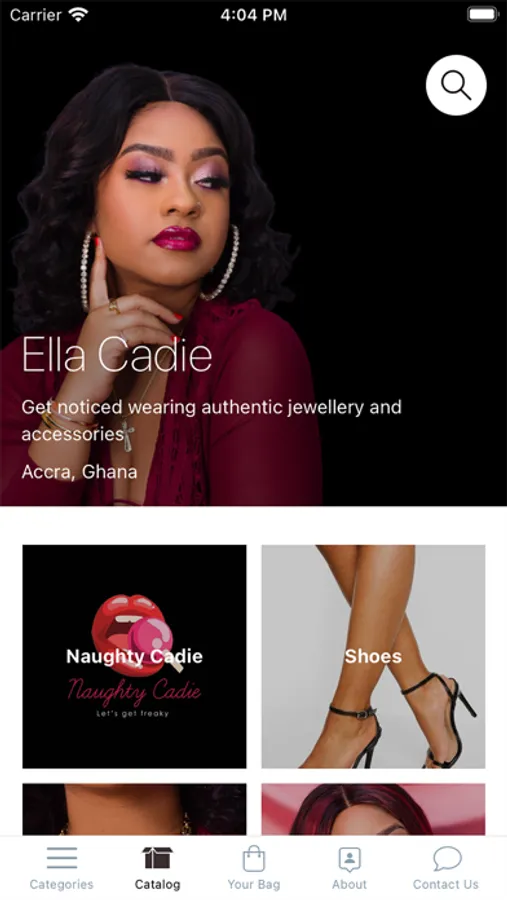
Task: Open the Shoes category tile
Action: (373, 656)
